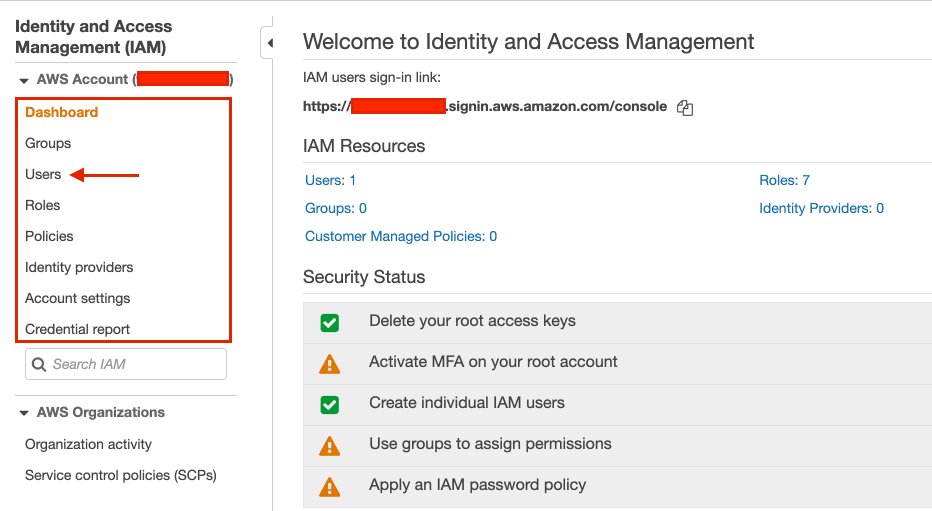Open the Dashboard page
Image resolution: width=932 pixels, height=511 pixels.
tap(61, 112)
